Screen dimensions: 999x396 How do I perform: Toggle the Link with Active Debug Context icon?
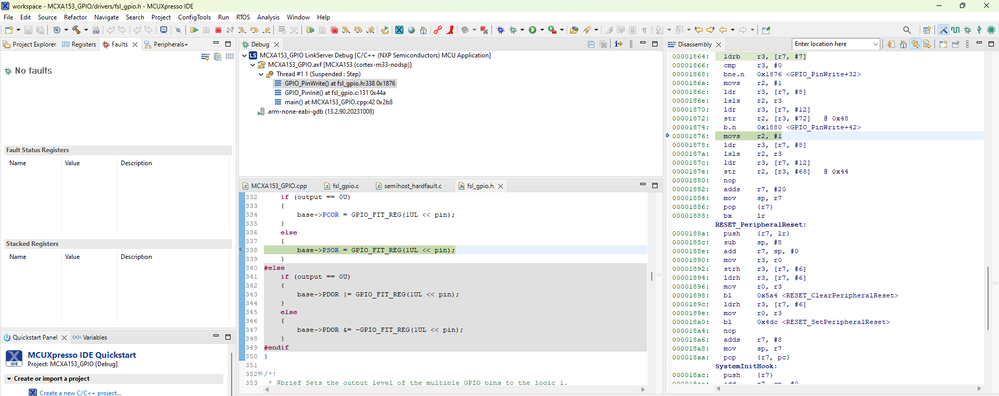pos(916,44)
